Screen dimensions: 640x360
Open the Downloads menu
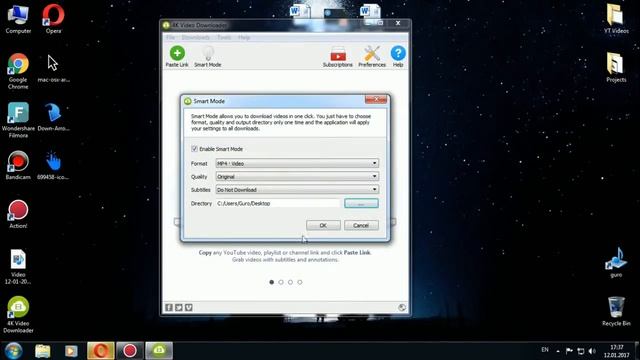pos(196,38)
